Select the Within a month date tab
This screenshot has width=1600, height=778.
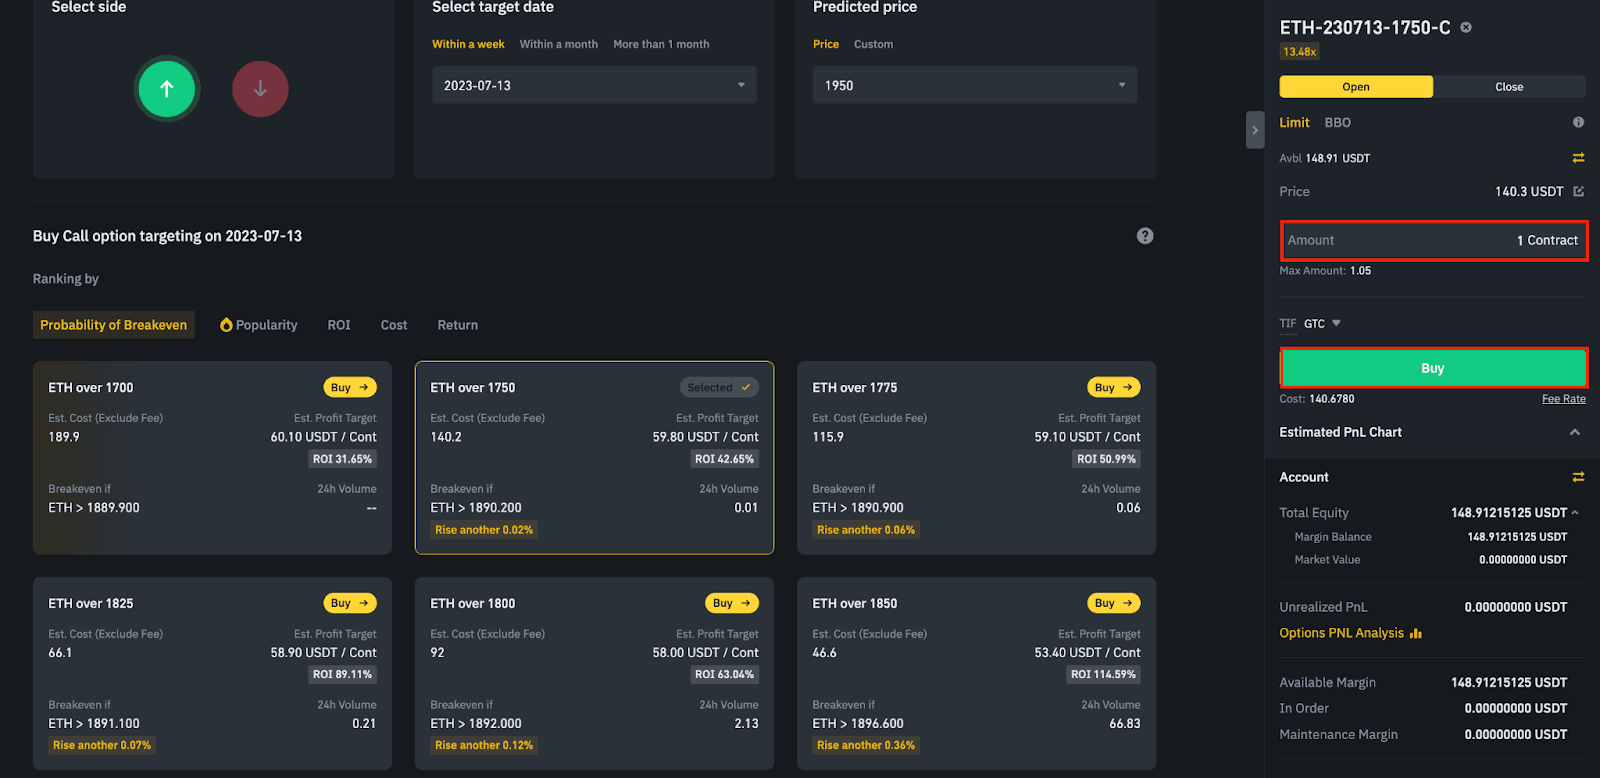click(558, 44)
